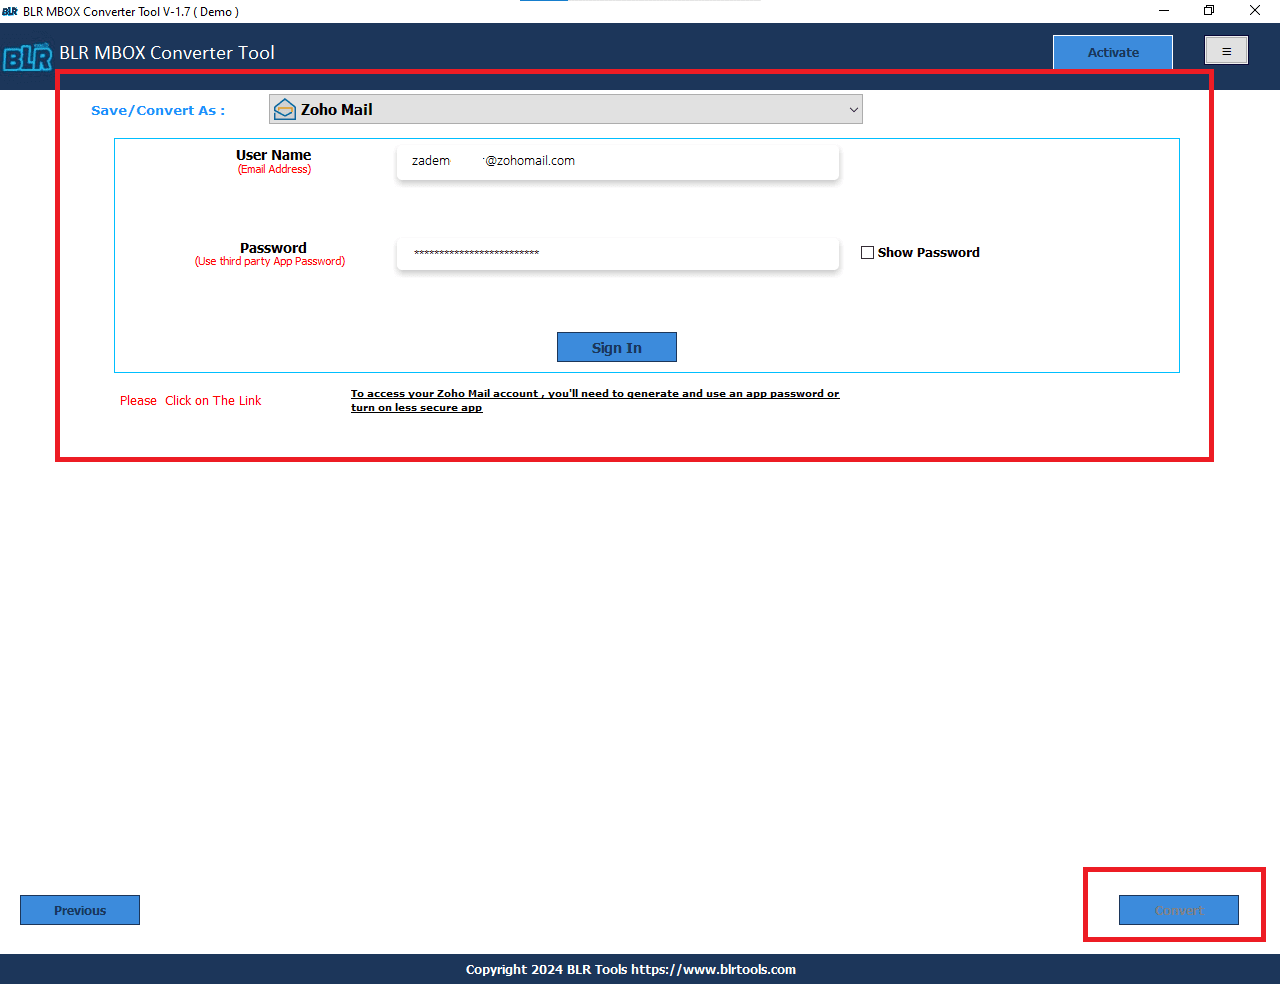Restore down the application window
1280x984 pixels.
1209,11
